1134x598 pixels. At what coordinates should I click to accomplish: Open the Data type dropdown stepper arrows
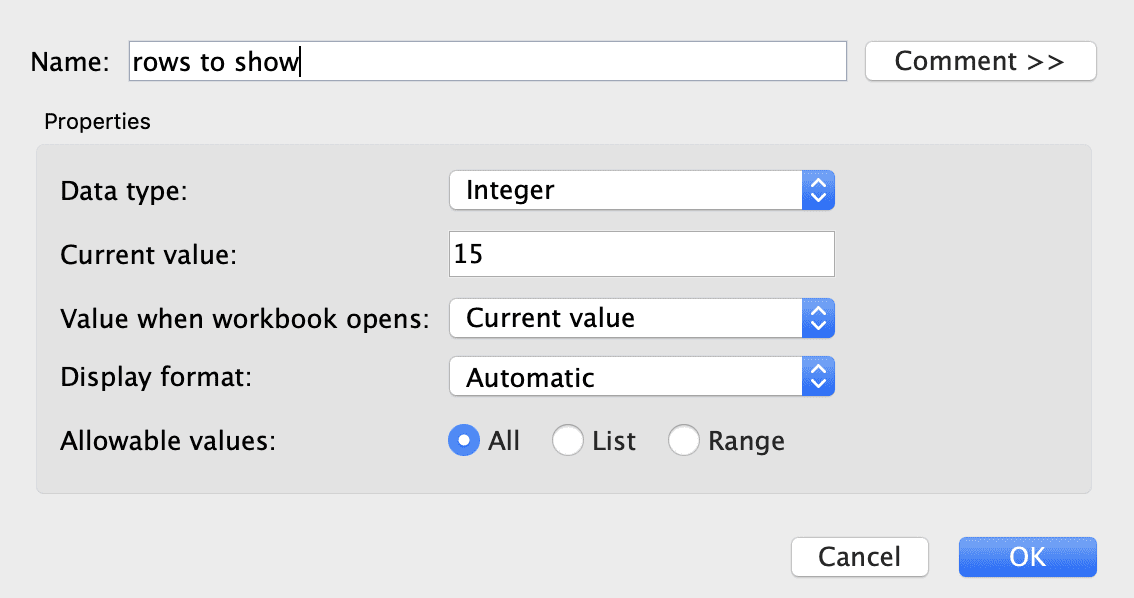820,190
